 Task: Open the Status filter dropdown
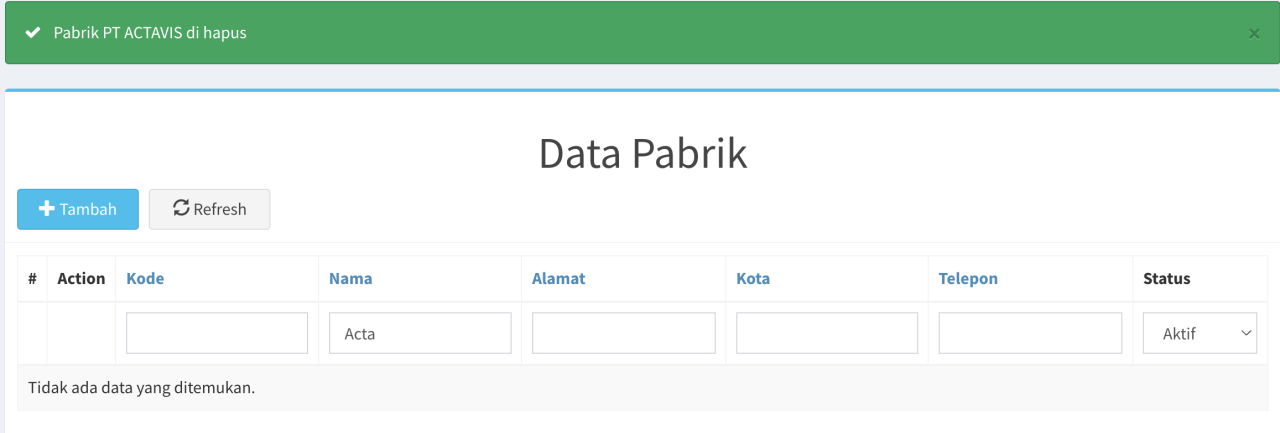pos(1200,334)
